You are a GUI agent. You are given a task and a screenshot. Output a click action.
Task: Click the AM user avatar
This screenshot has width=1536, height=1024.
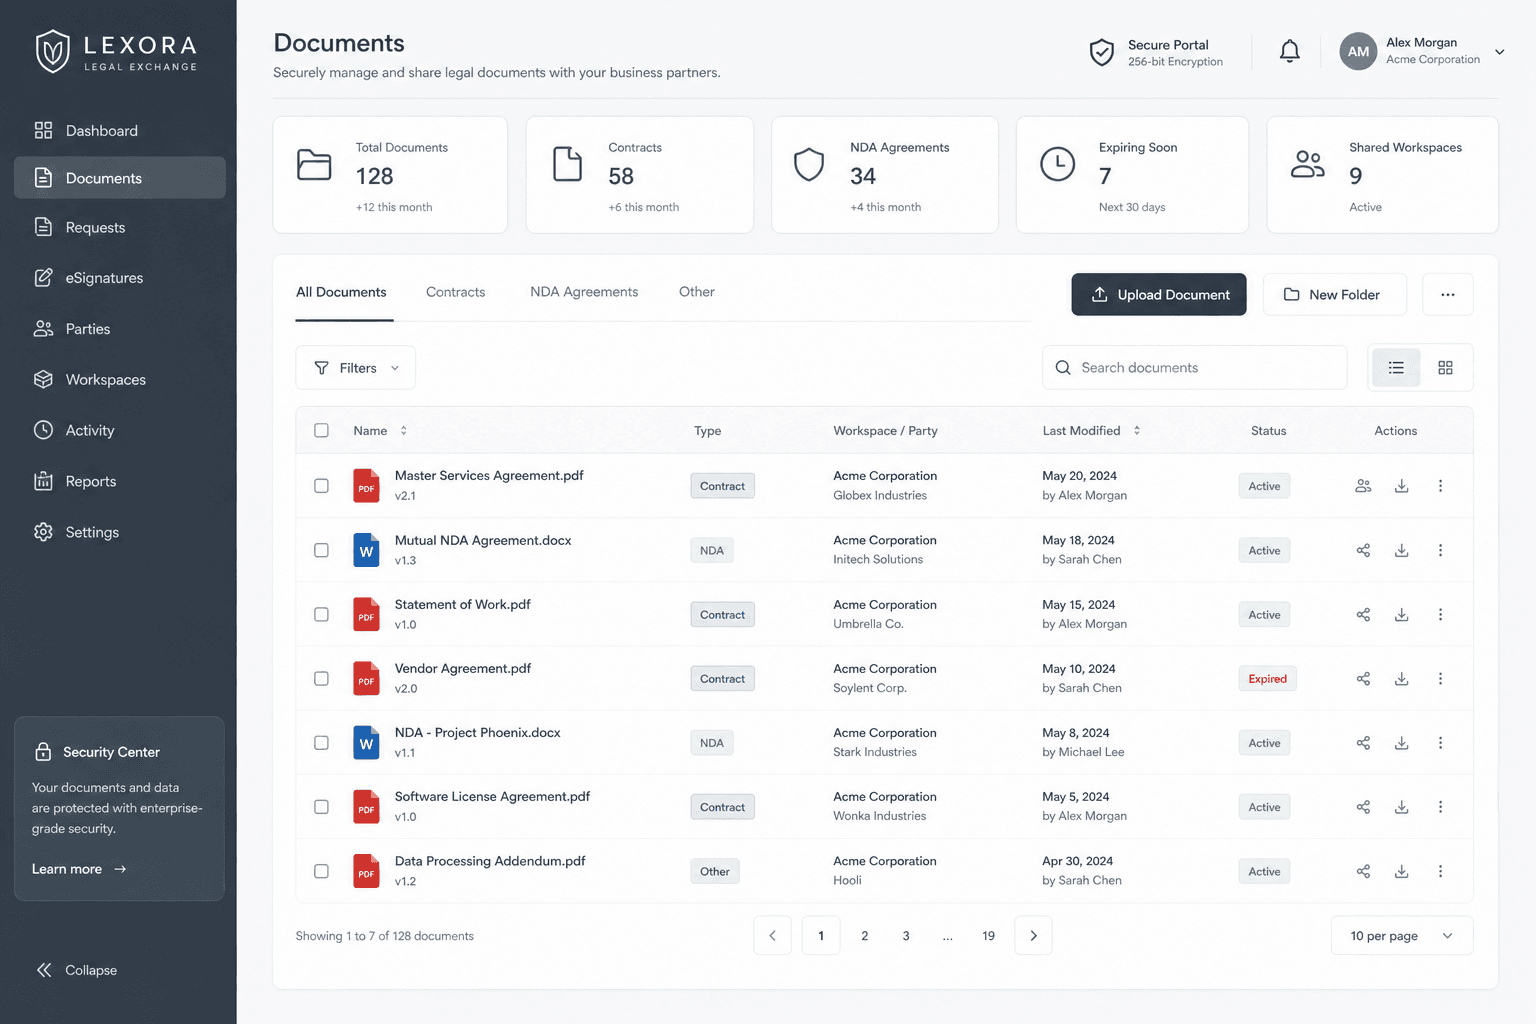click(x=1358, y=52)
